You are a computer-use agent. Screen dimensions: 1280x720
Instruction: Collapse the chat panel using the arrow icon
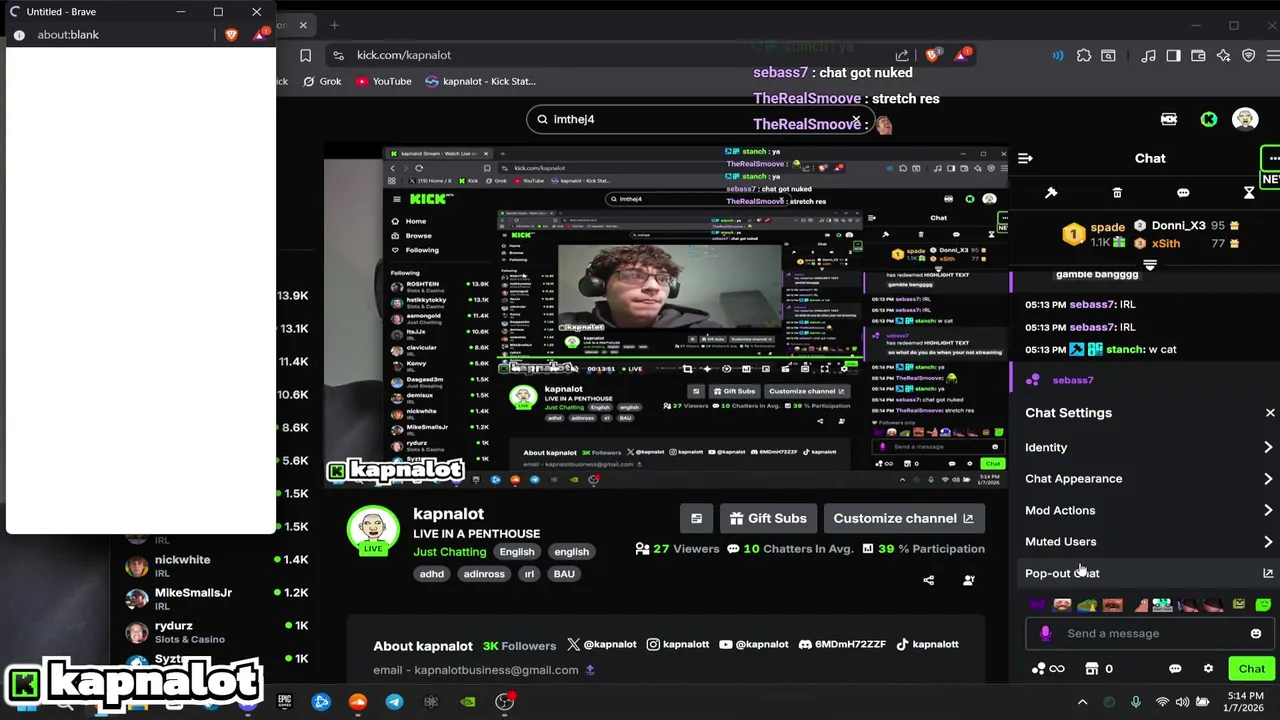[1025, 158]
